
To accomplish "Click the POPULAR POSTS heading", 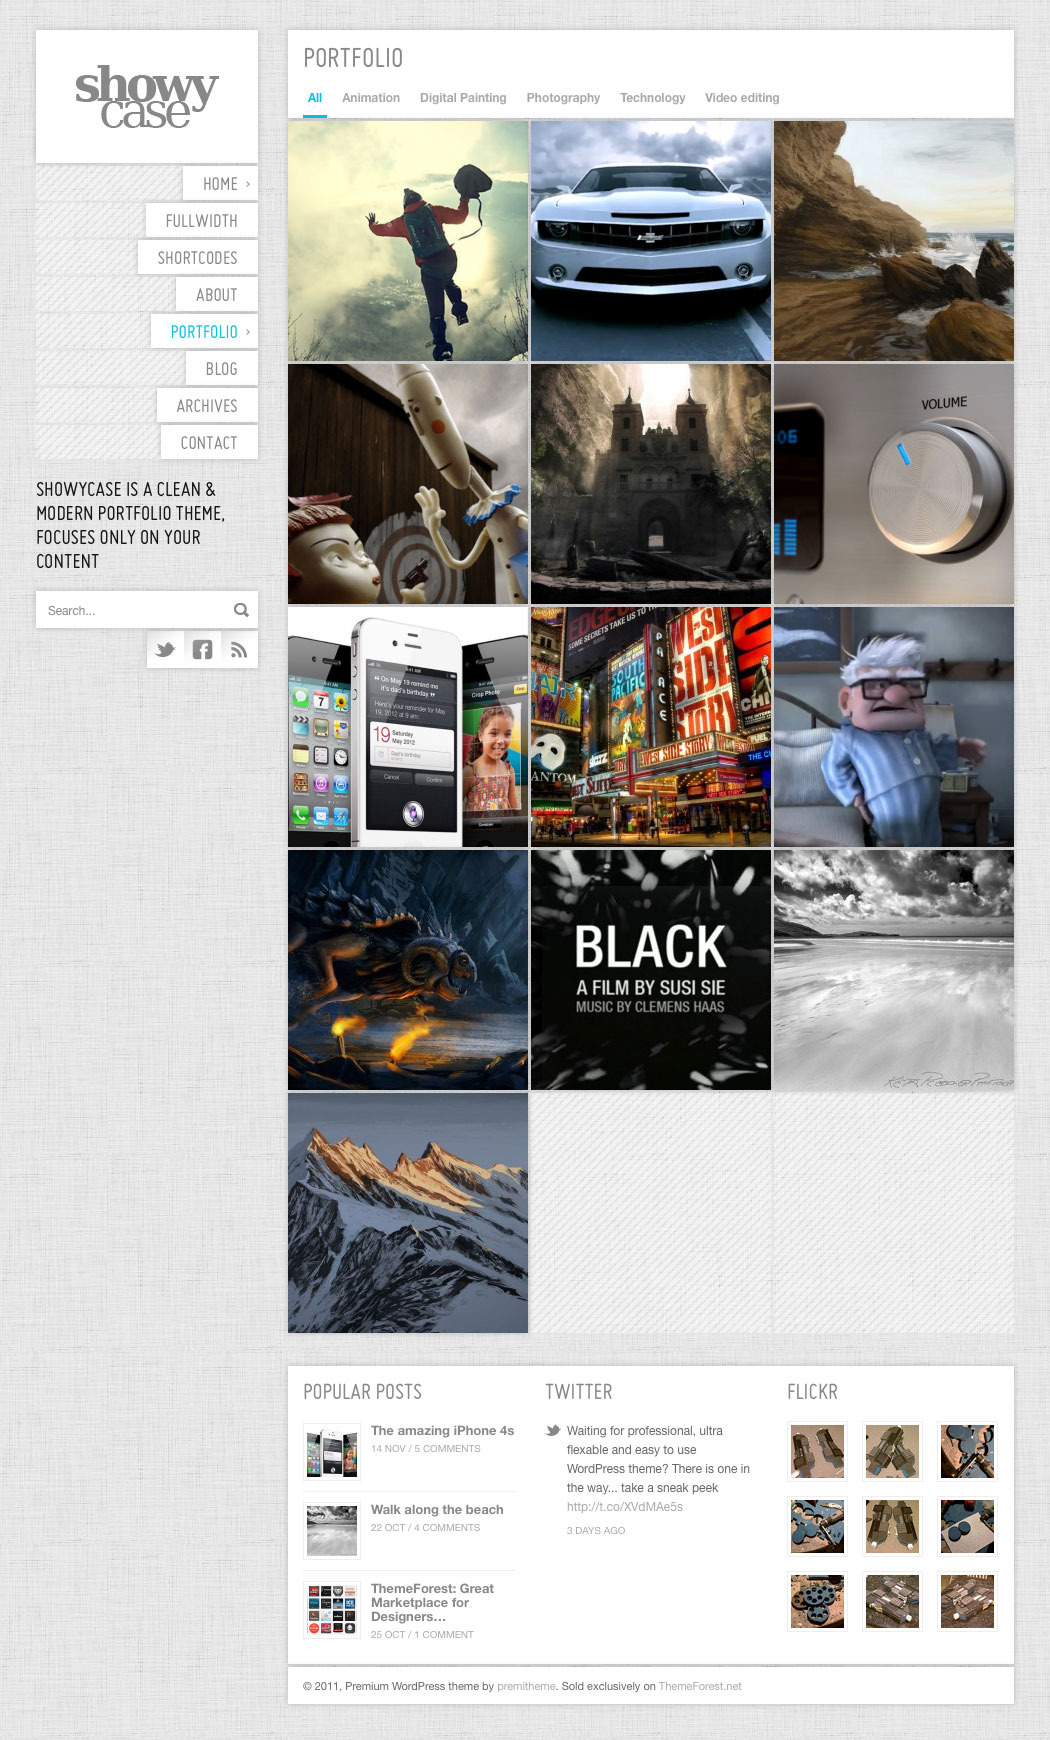I will (x=362, y=1392).
